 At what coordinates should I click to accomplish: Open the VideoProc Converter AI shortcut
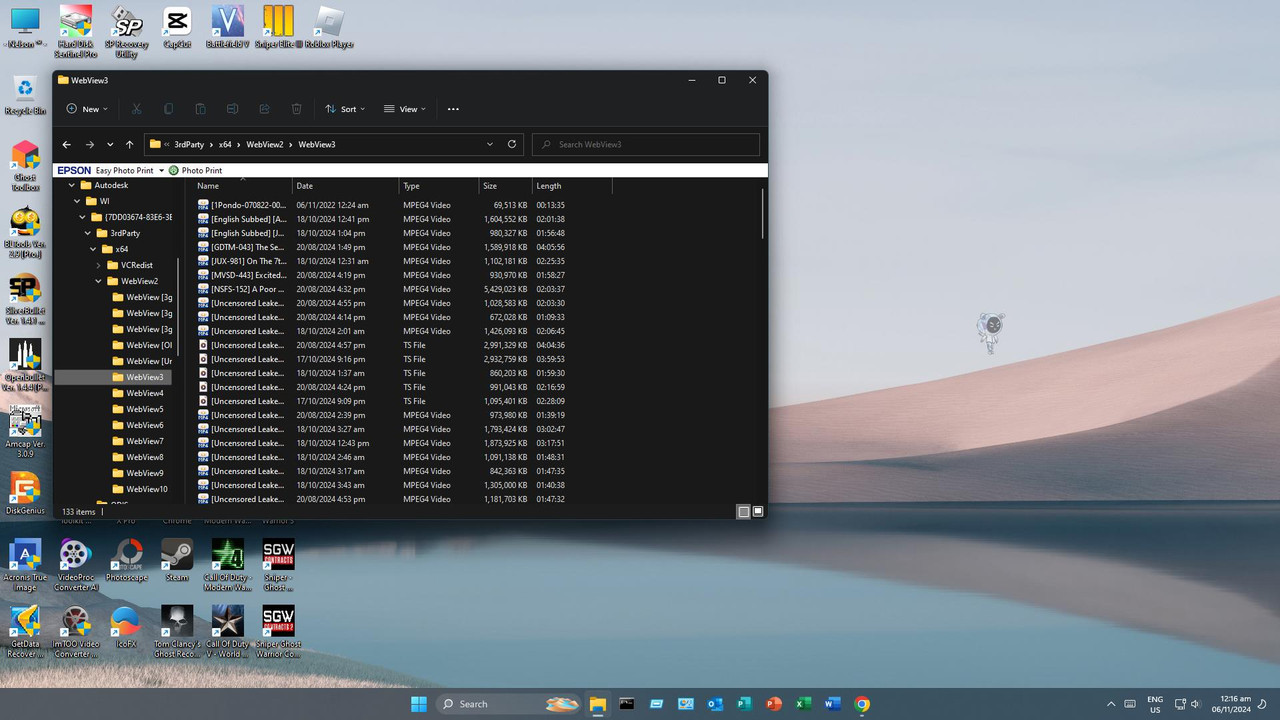76,565
